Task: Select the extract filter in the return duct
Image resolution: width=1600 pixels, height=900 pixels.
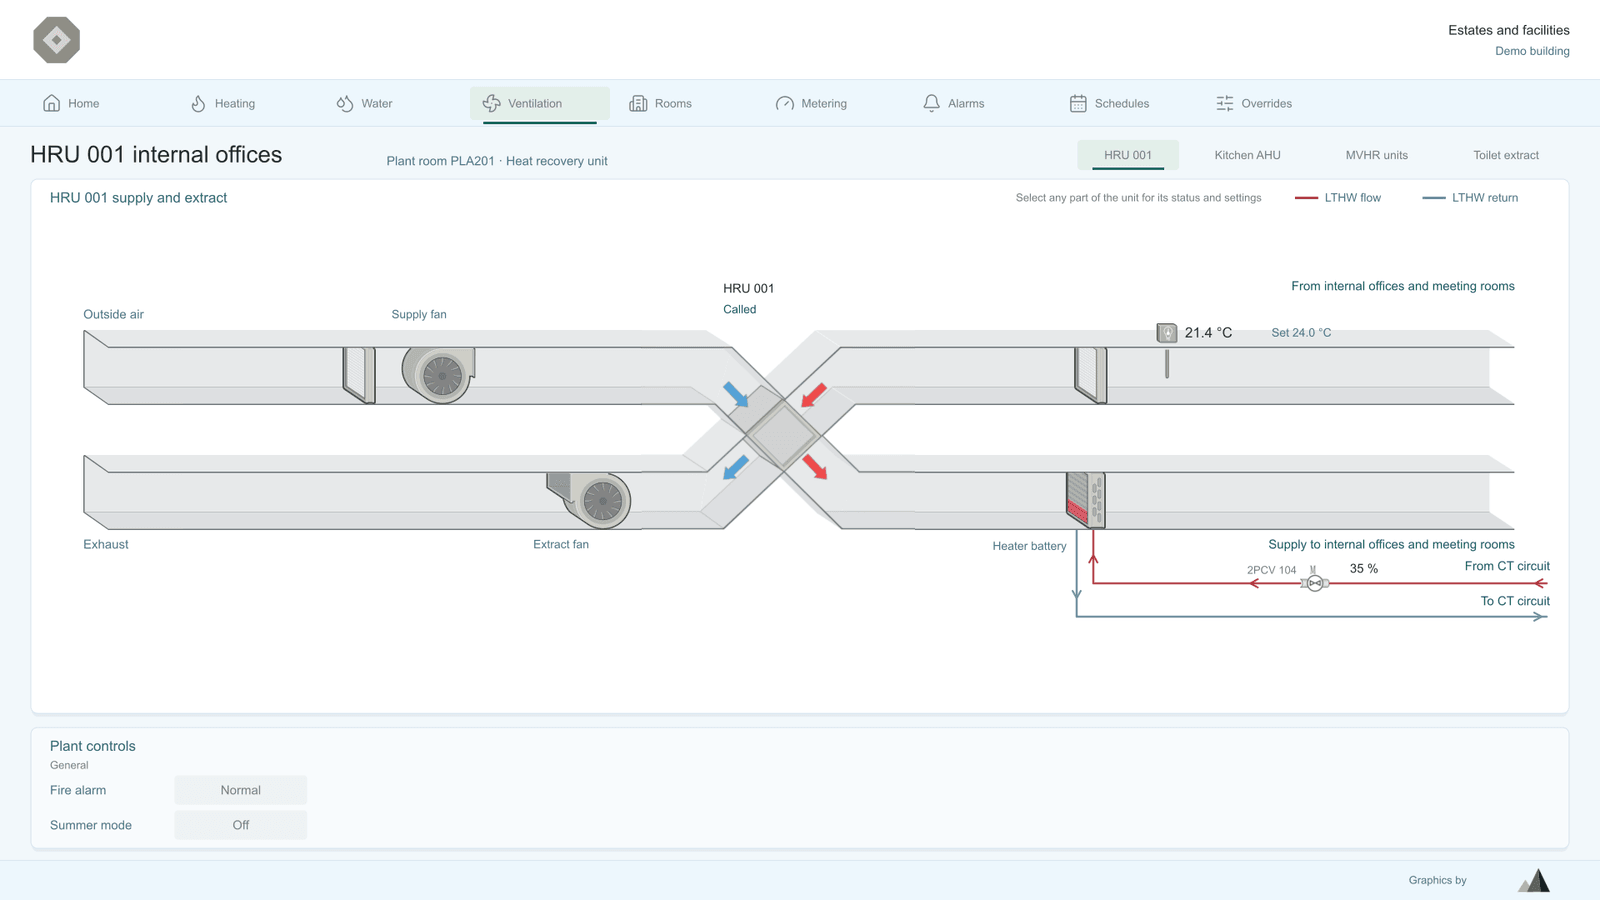Action: (x=1091, y=375)
